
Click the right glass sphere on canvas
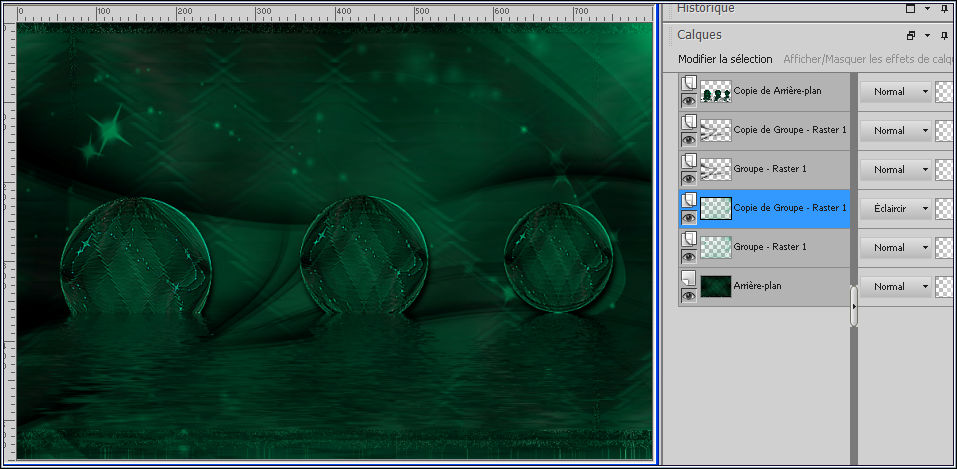tap(558, 258)
